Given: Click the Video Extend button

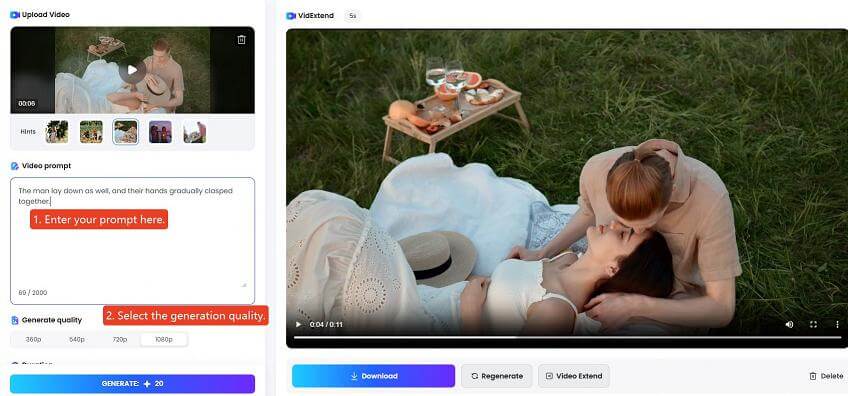Looking at the screenshot, I should [x=574, y=376].
